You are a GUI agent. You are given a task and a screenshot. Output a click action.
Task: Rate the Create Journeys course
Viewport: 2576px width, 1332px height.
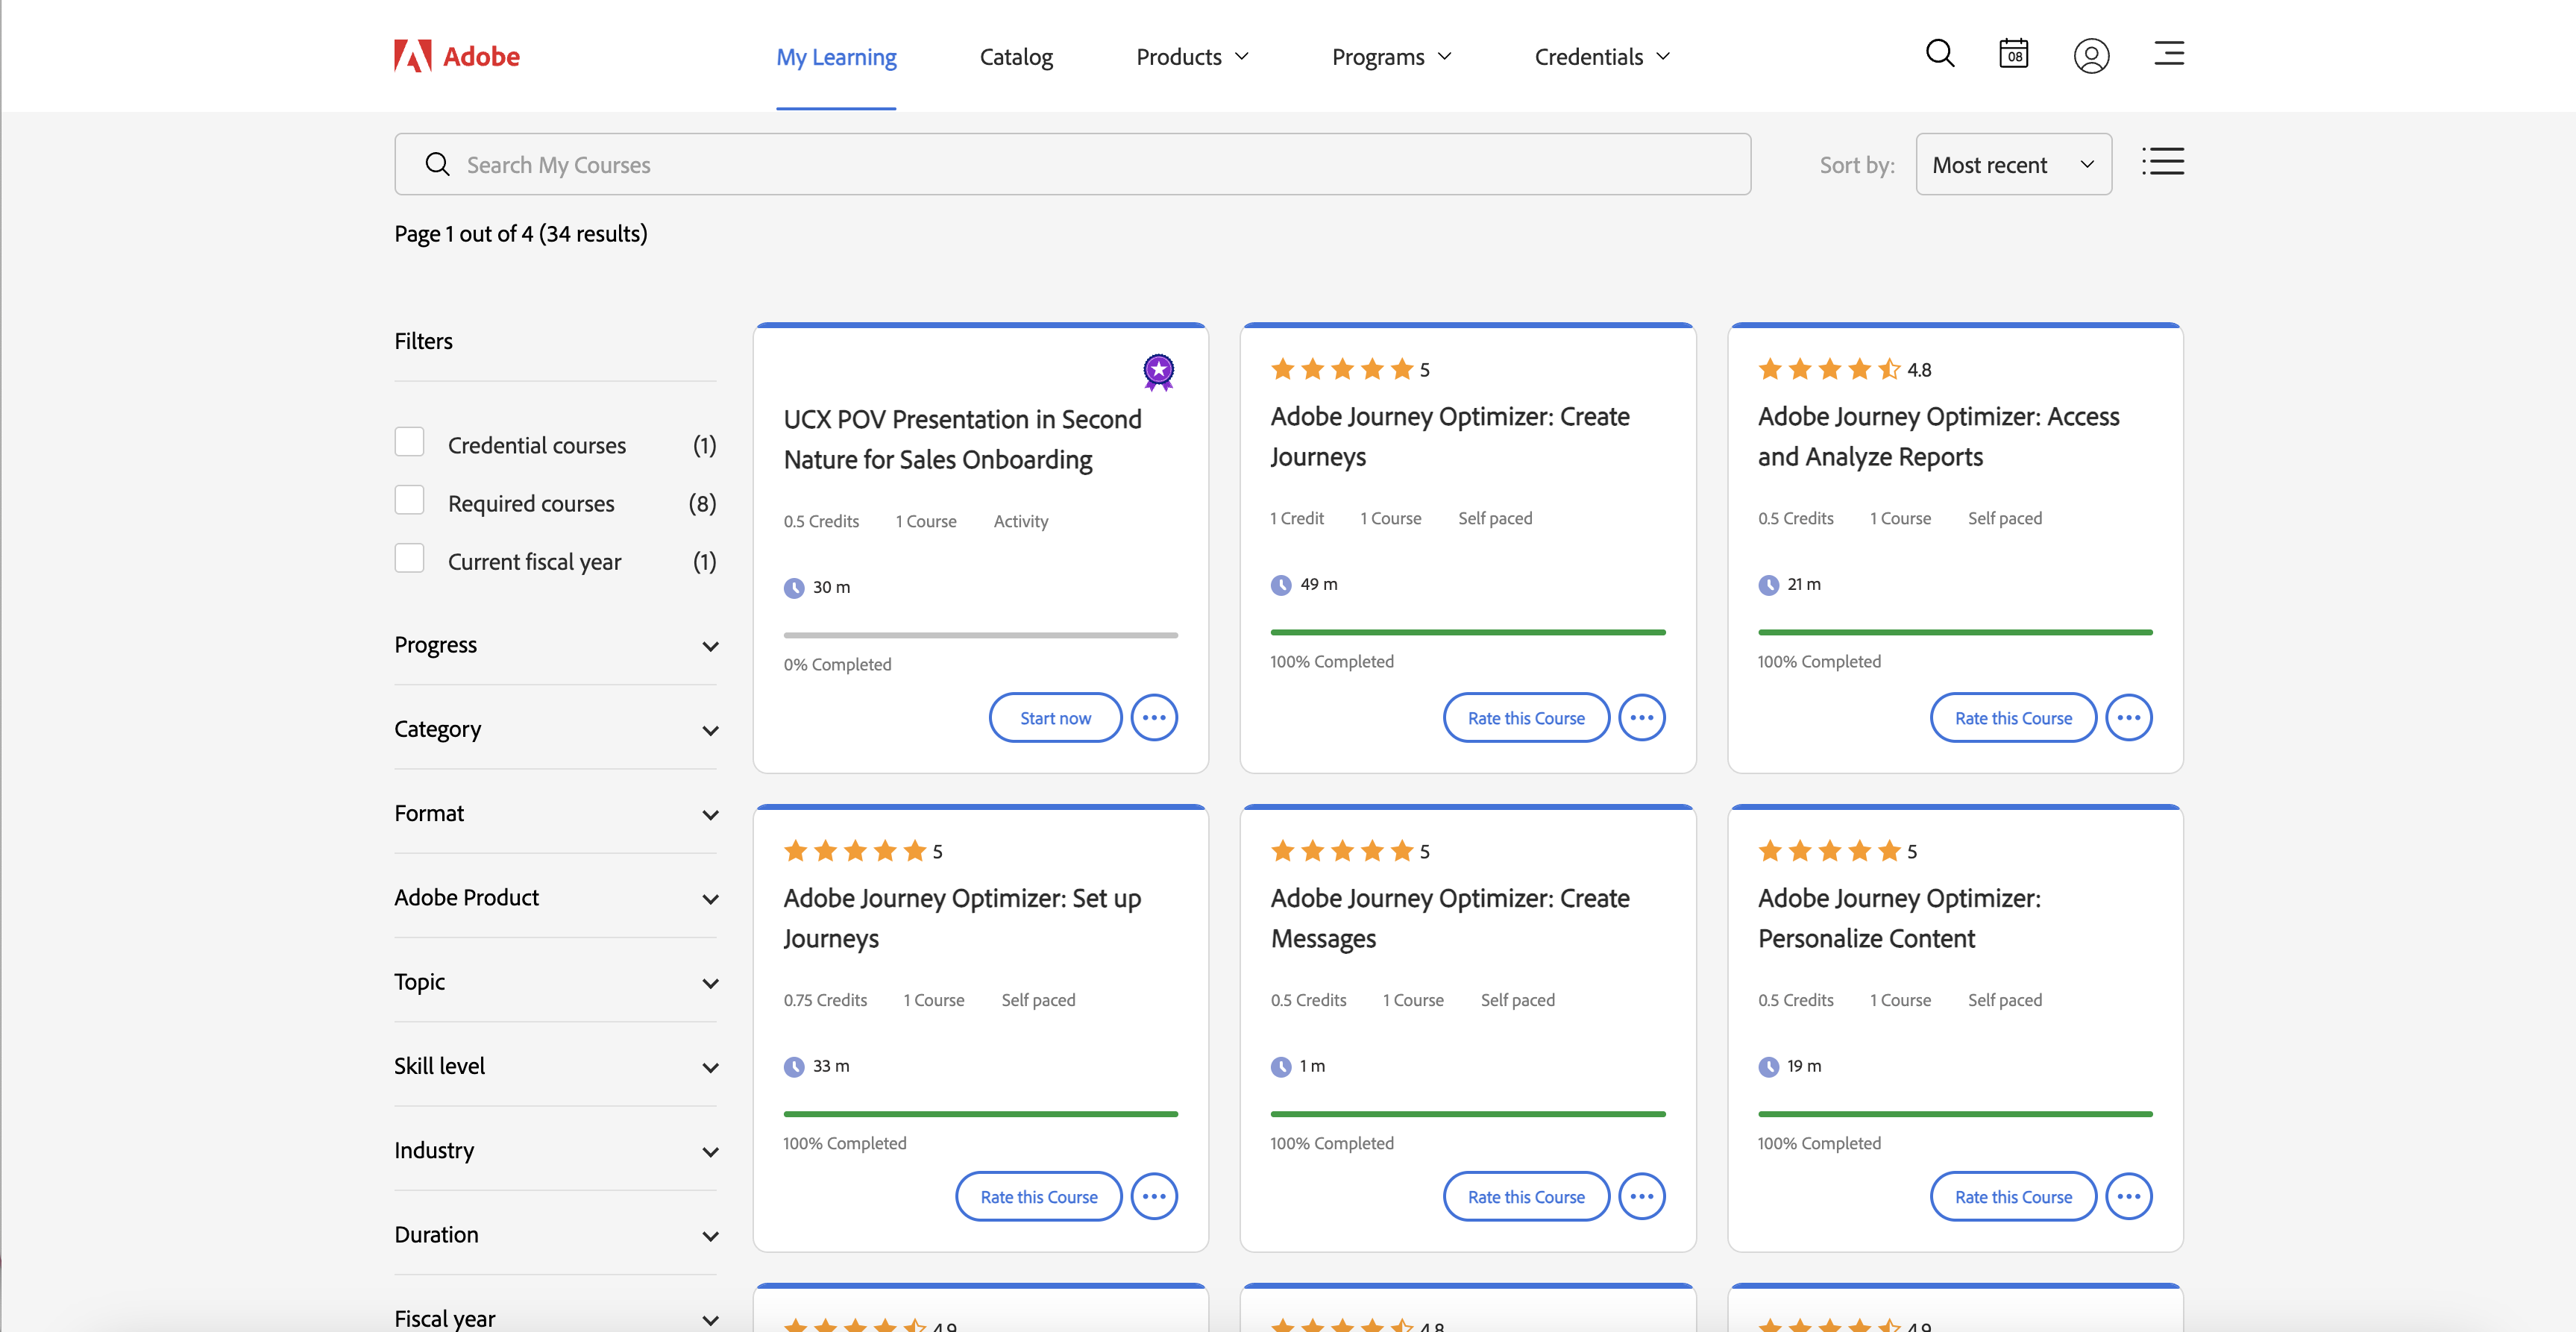point(1526,718)
